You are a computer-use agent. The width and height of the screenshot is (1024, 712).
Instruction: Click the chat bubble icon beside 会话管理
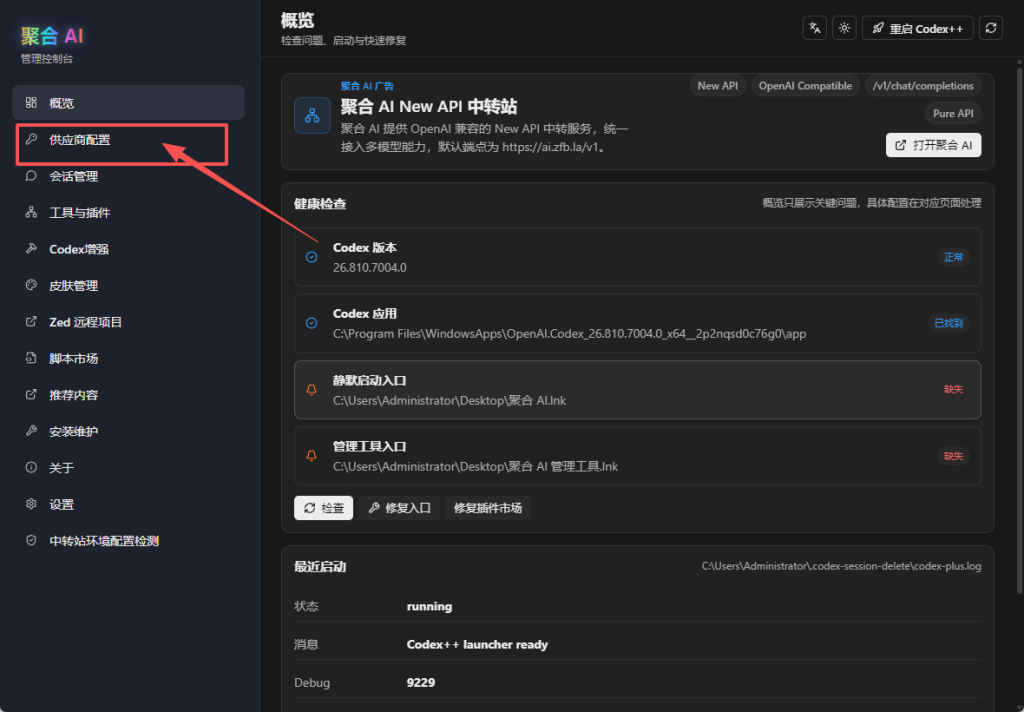pyautogui.click(x=31, y=176)
